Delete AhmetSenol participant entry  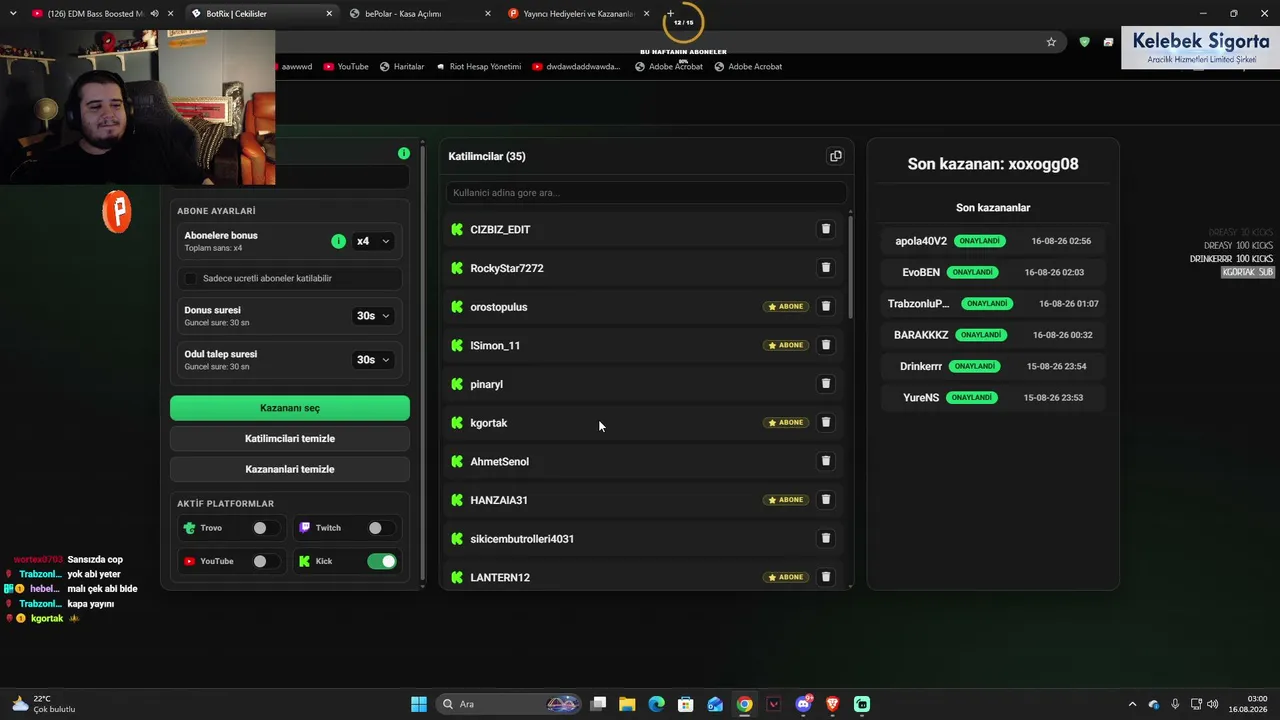(826, 461)
